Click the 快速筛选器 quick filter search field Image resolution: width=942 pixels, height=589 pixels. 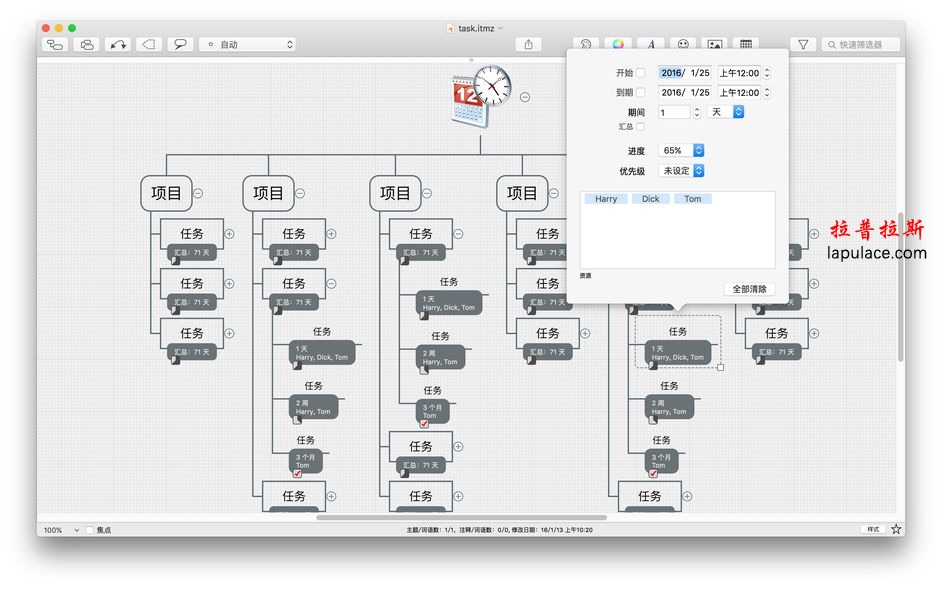(860, 44)
